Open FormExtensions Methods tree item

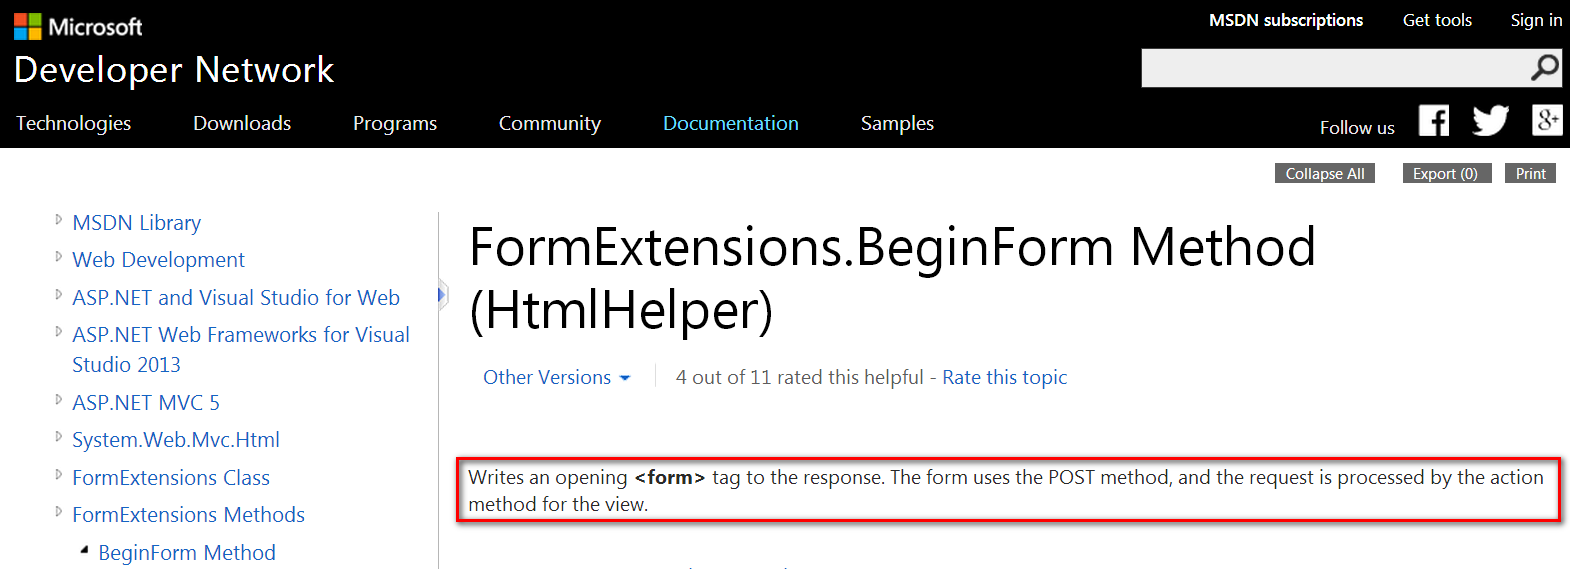188,515
